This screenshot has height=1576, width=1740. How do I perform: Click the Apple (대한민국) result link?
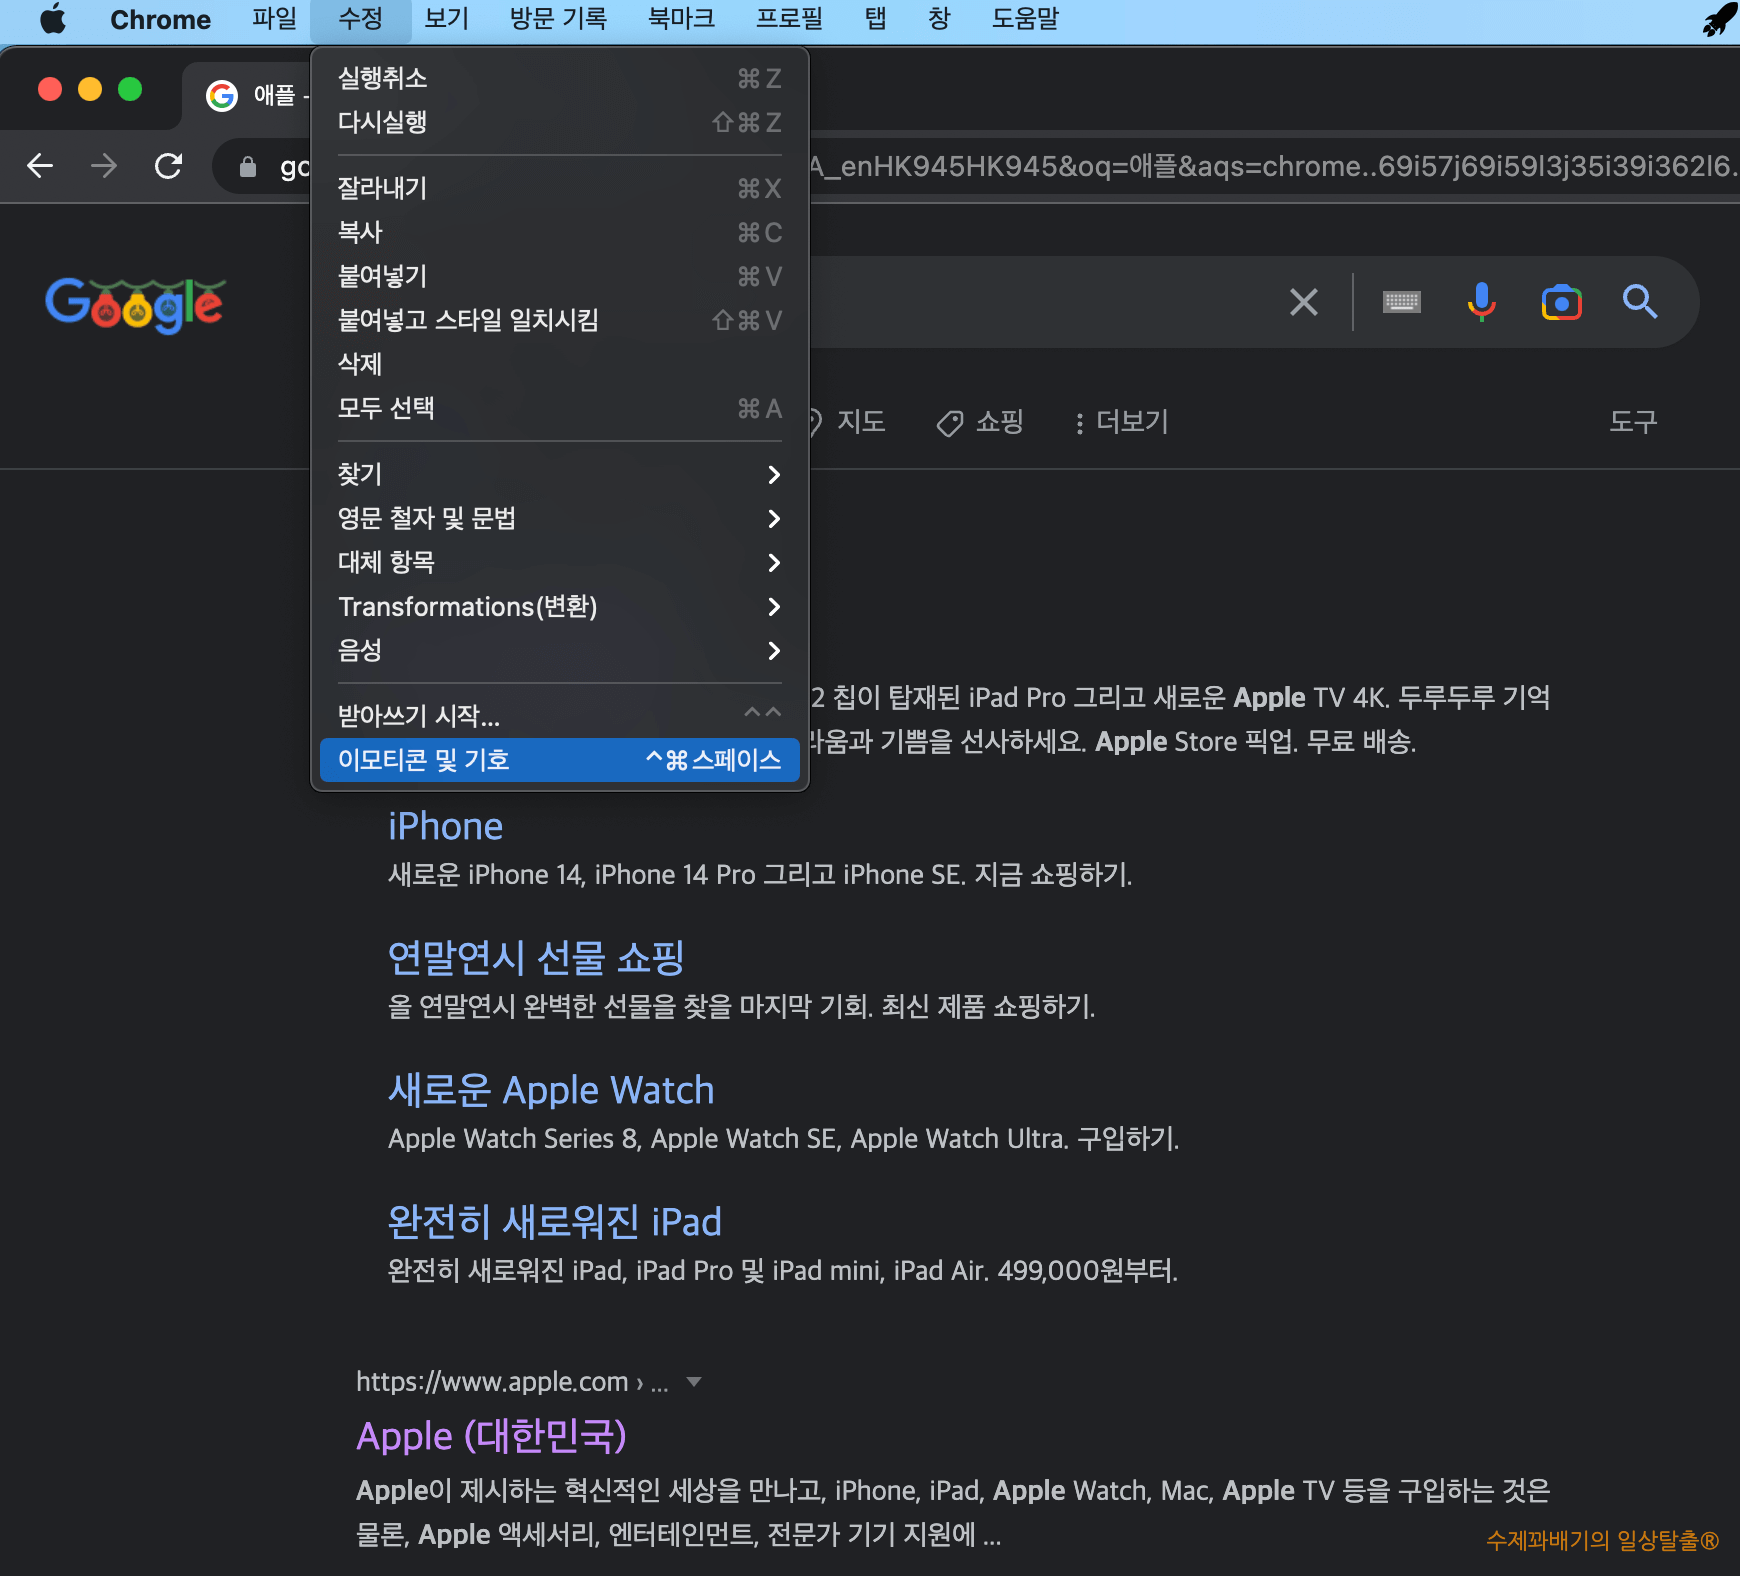pos(492,1435)
